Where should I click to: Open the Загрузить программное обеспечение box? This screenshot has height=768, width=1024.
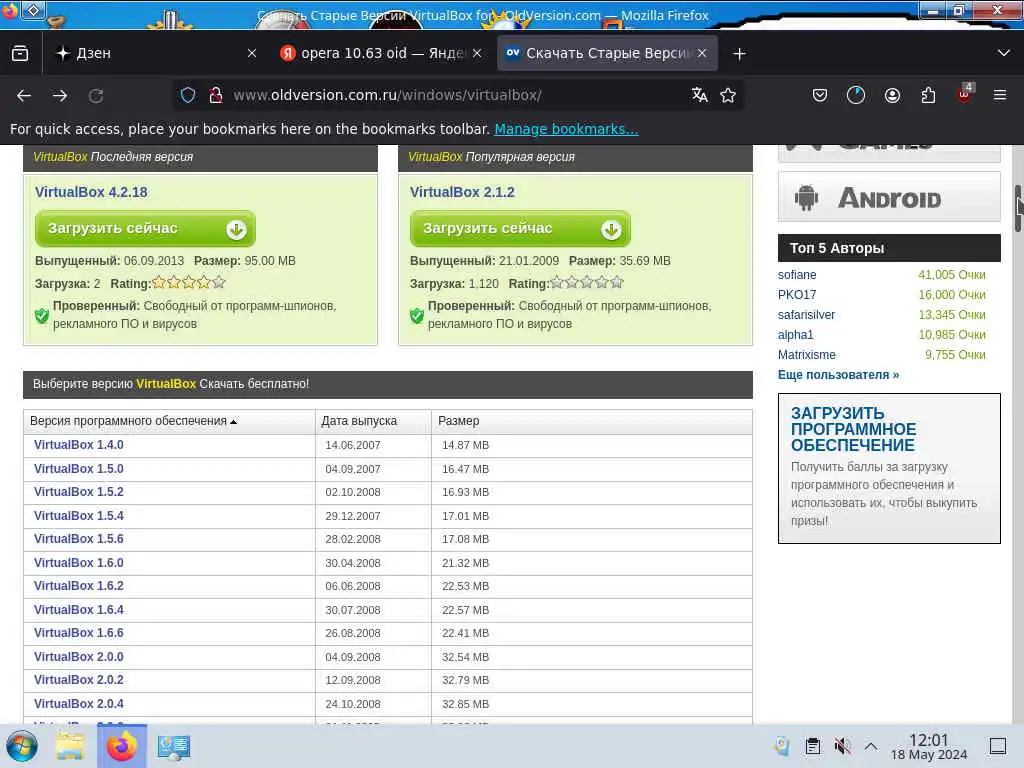[x=889, y=468]
